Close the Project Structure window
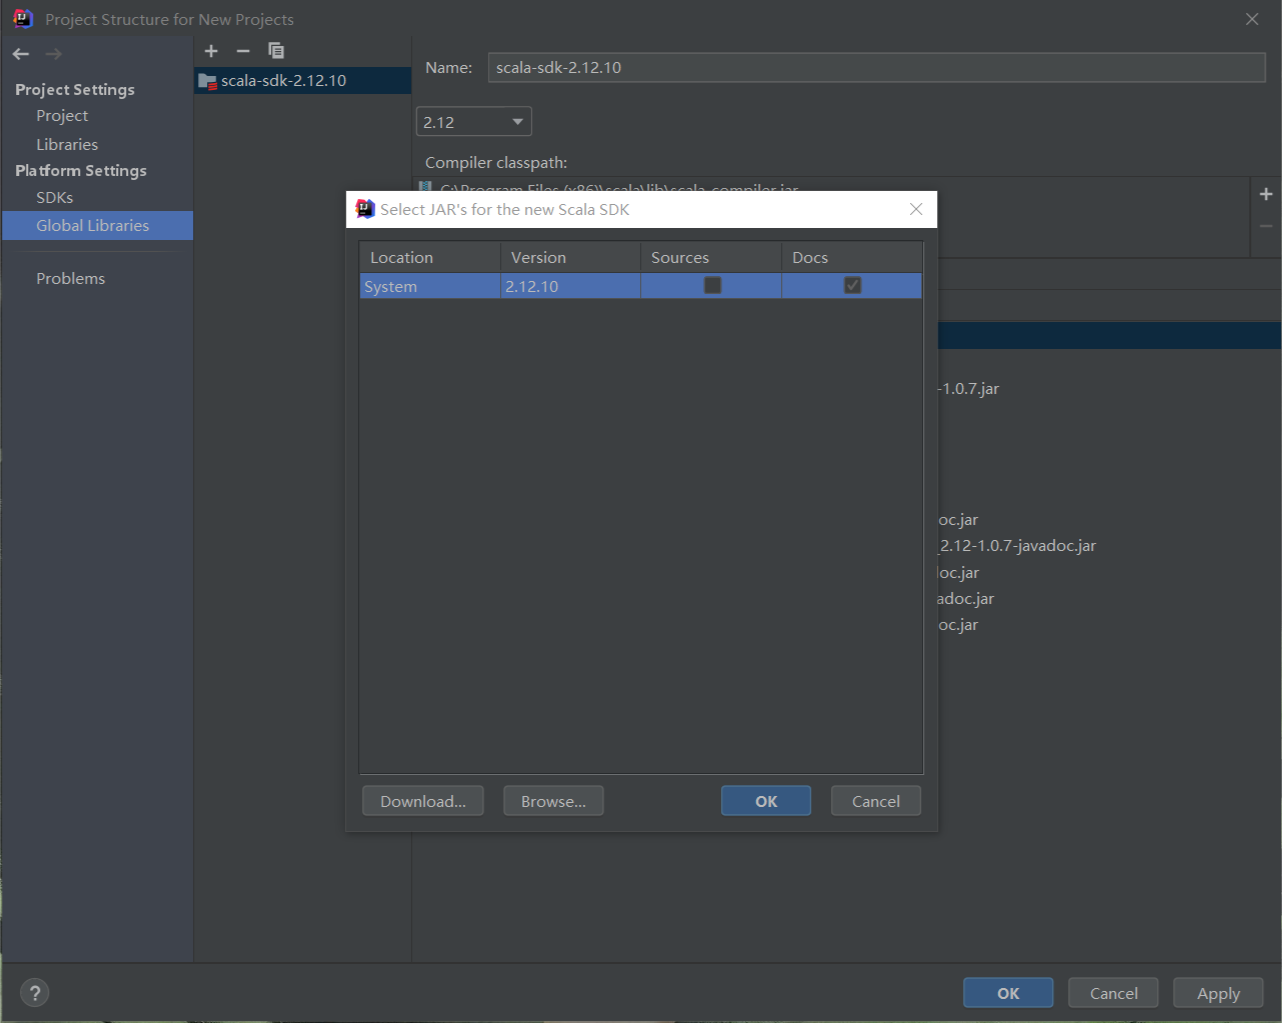The width and height of the screenshot is (1282, 1023). point(1252,19)
